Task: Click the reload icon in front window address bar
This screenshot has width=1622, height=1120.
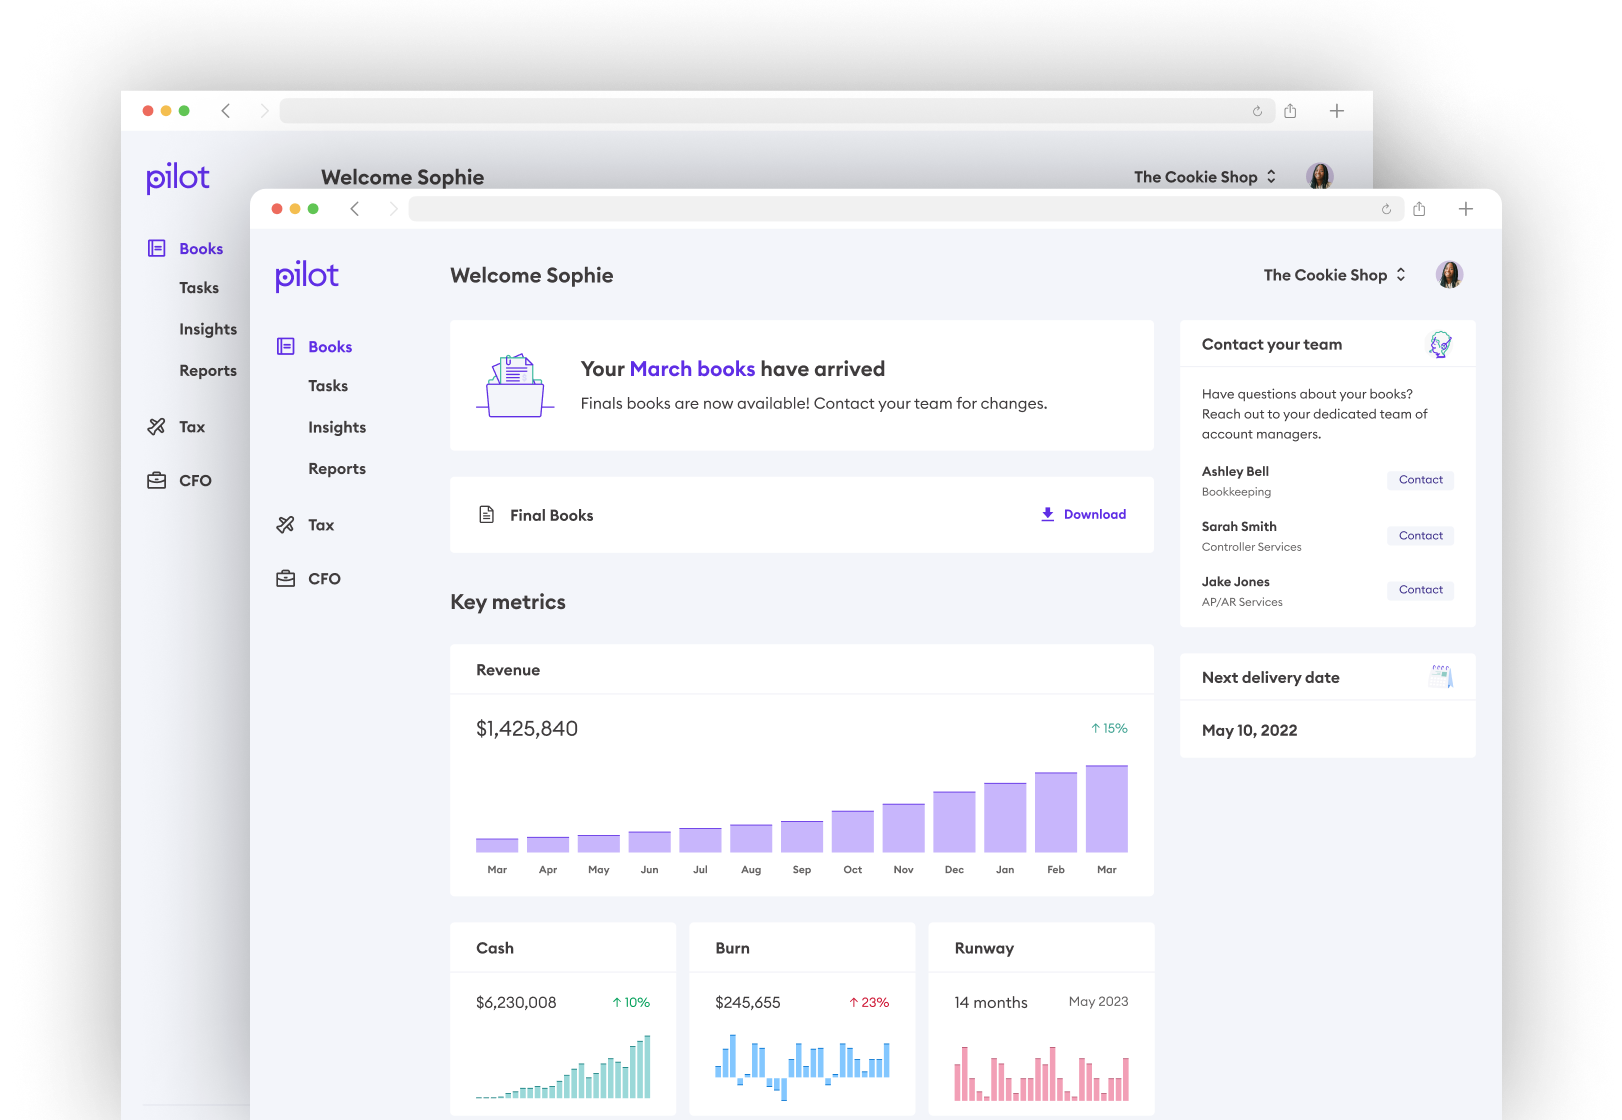Action: [x=1386, y=209]
